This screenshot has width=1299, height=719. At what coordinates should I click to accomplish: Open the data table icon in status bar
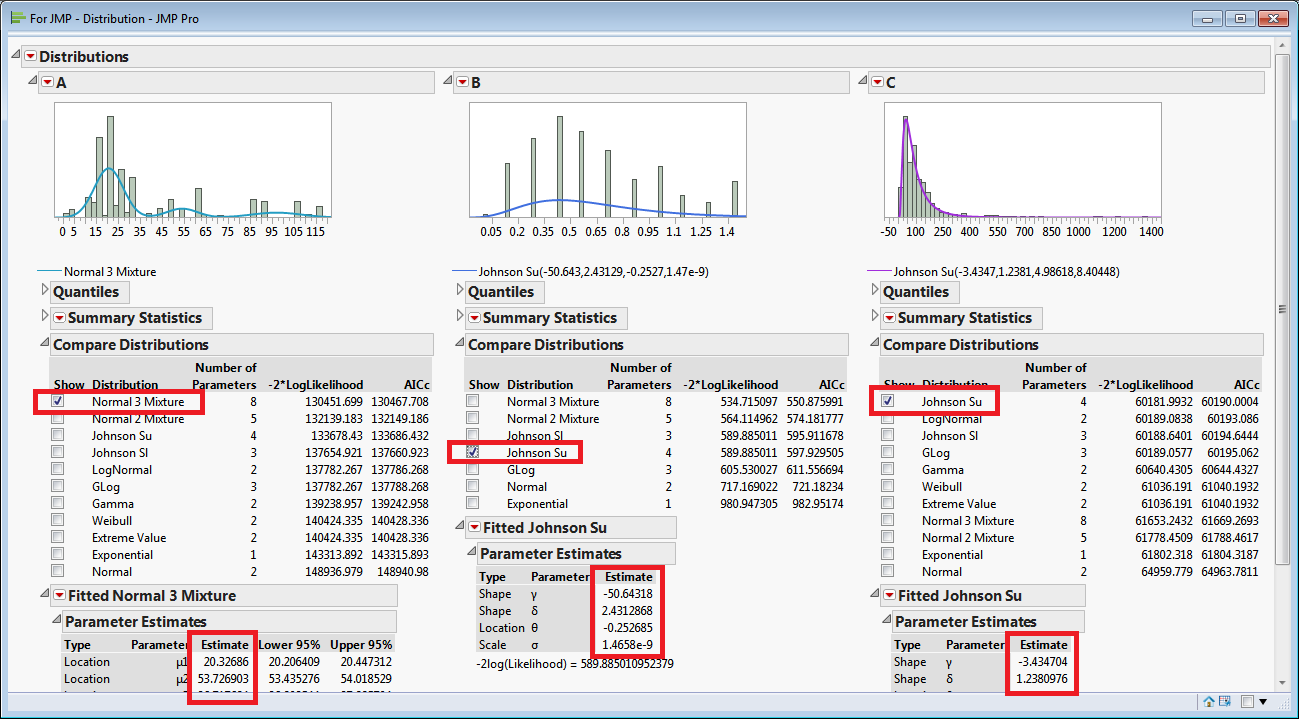(1226, 702)
